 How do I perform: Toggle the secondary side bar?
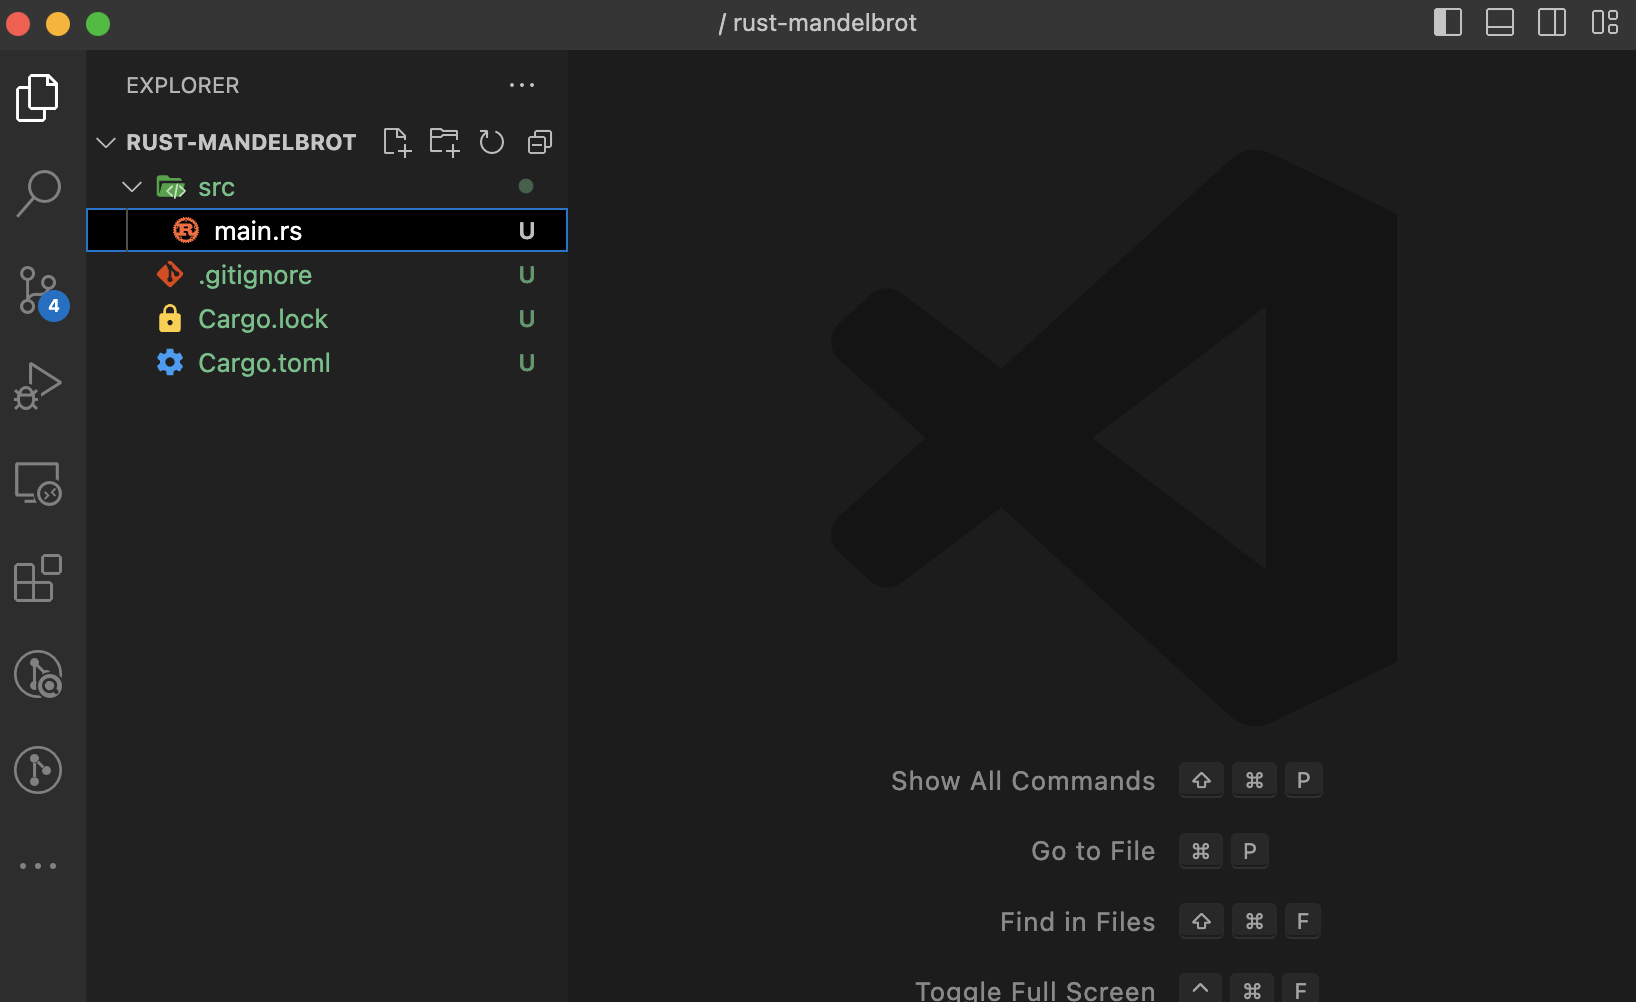tap(1552, 22)
